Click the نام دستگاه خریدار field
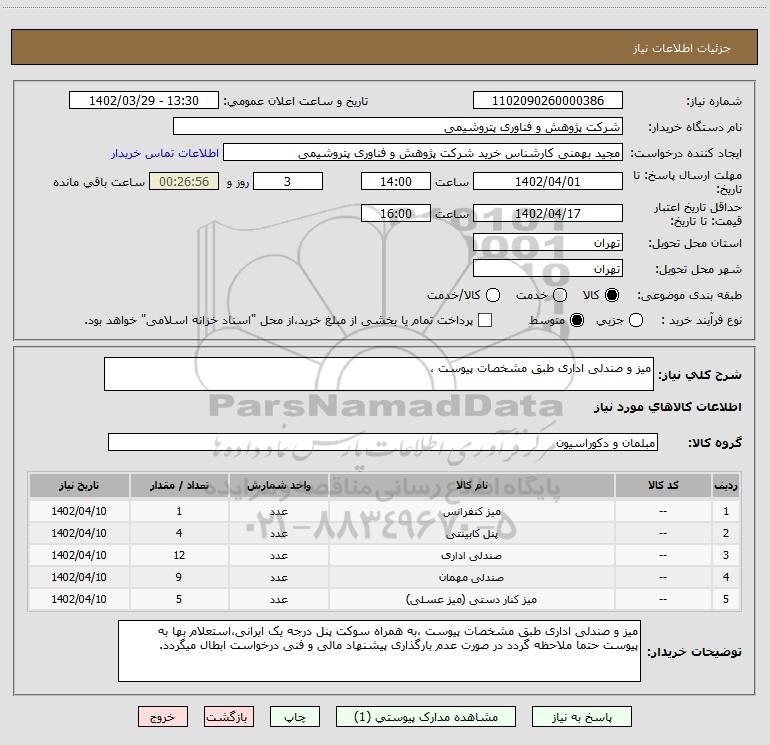This screenshot has width=770, height=745. pos(398,126)
